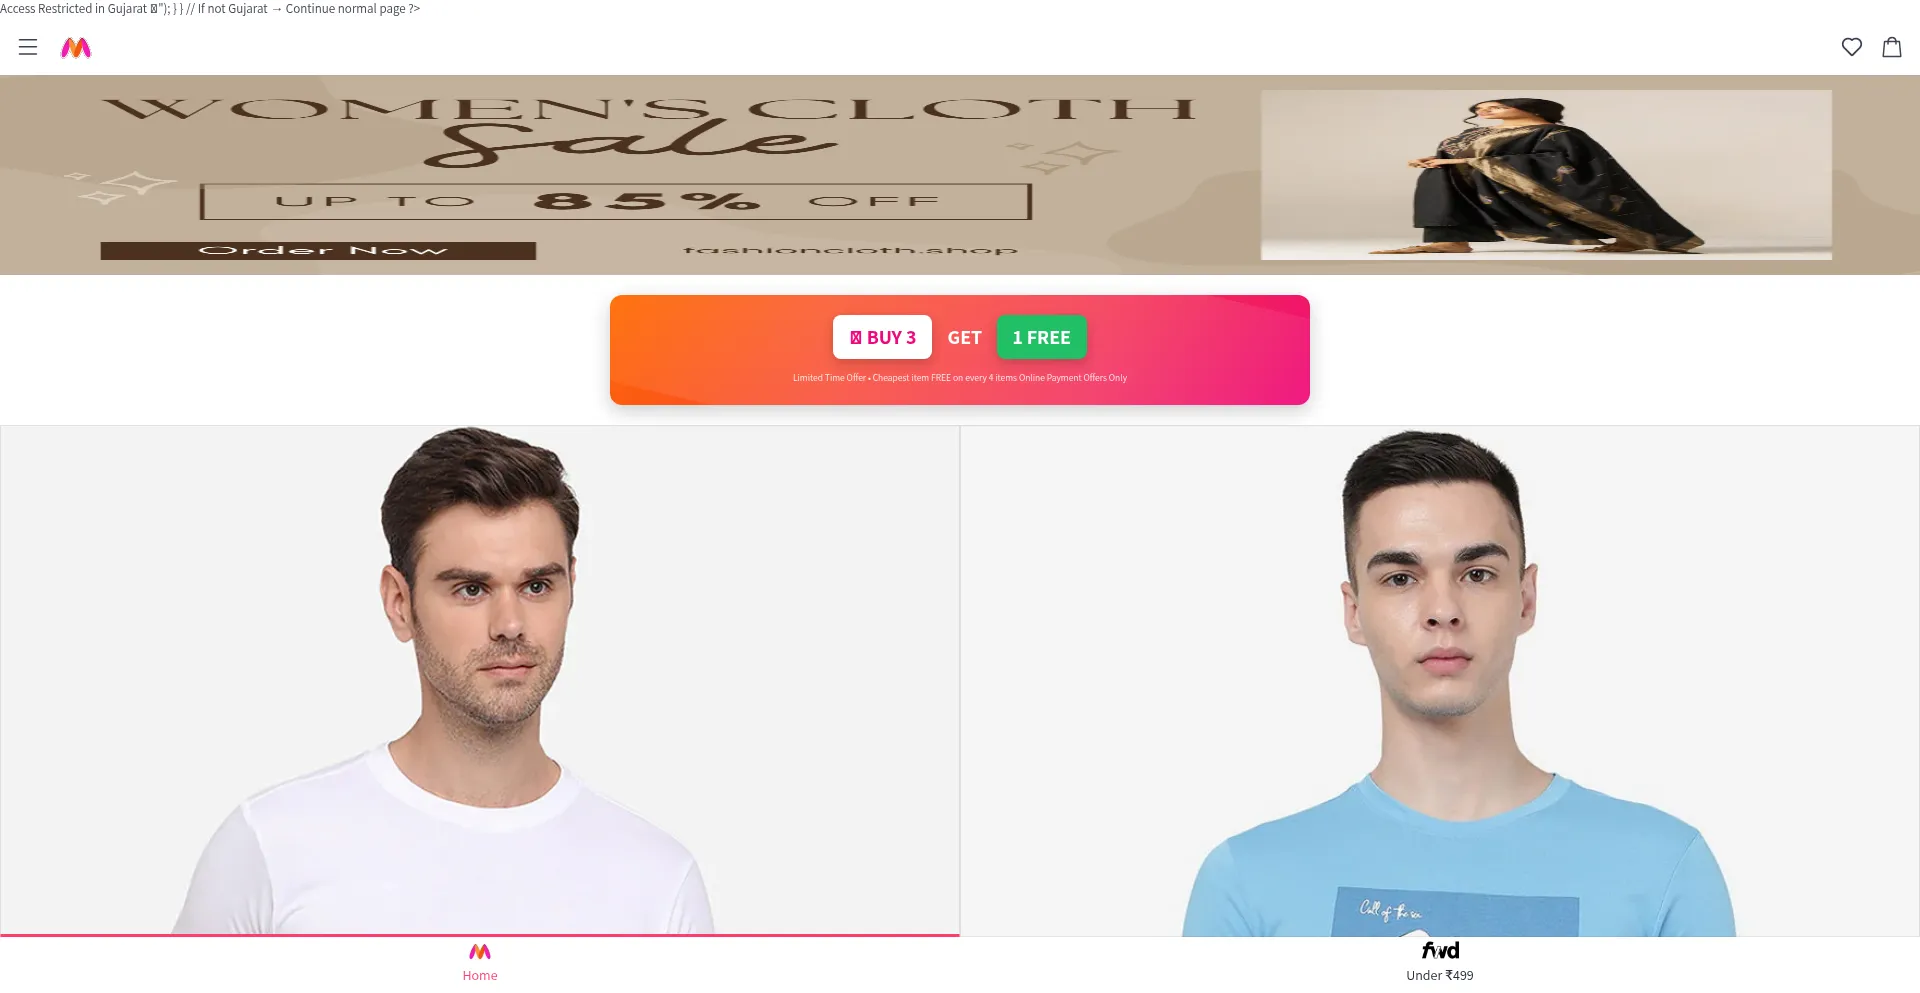Viewport: 1920px width, 993px height.
Task: Open the white t-shirt product image
Action: pyautogui.click(x=480, y=681)
